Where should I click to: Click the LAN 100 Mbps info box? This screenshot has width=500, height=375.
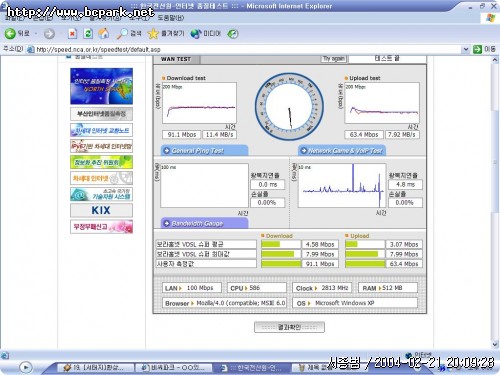(x=192, y=288)
